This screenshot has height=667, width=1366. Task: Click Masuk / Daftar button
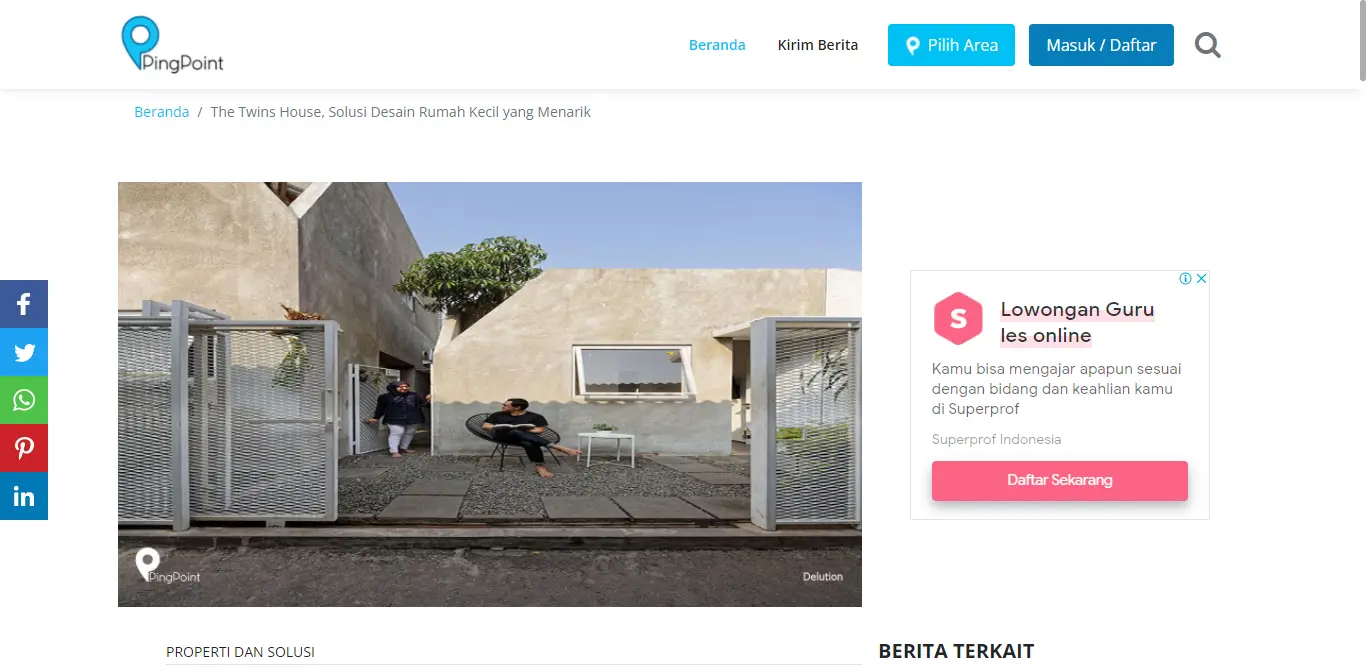[1101, 45]
